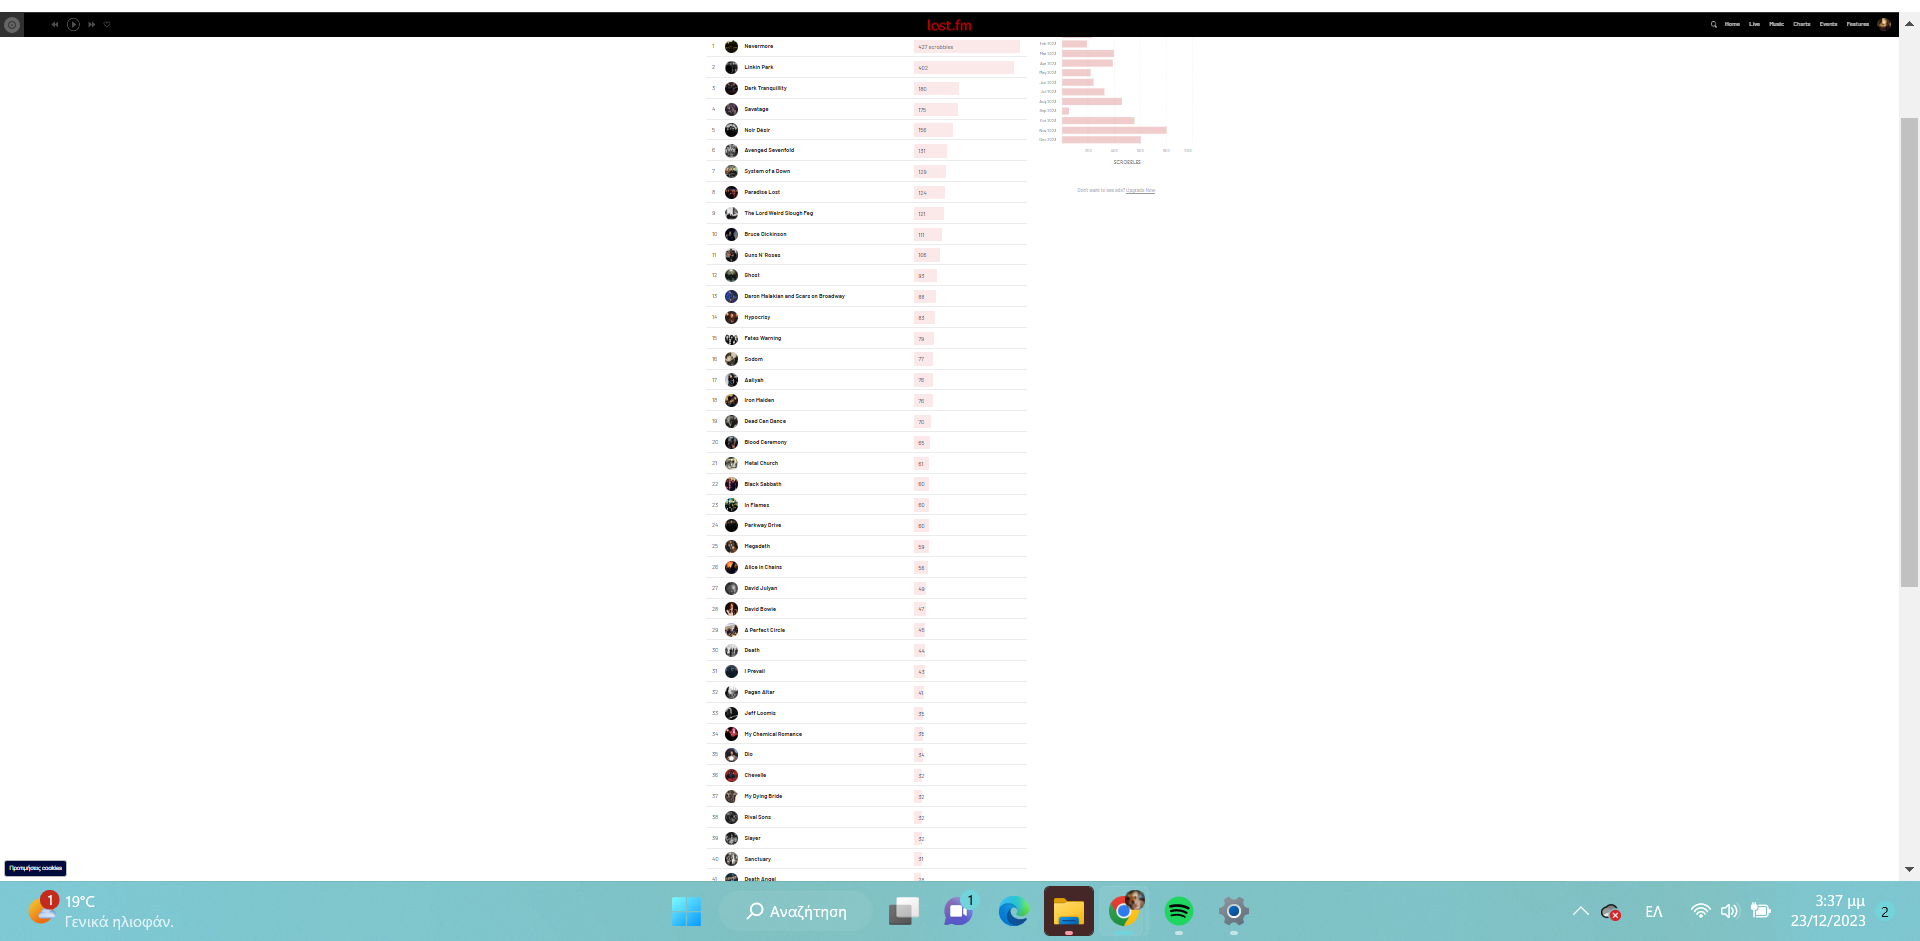The height and width of the screenshot is (941, 1920).
Task: Open the Last.fm search icon
Action: 1713,24
